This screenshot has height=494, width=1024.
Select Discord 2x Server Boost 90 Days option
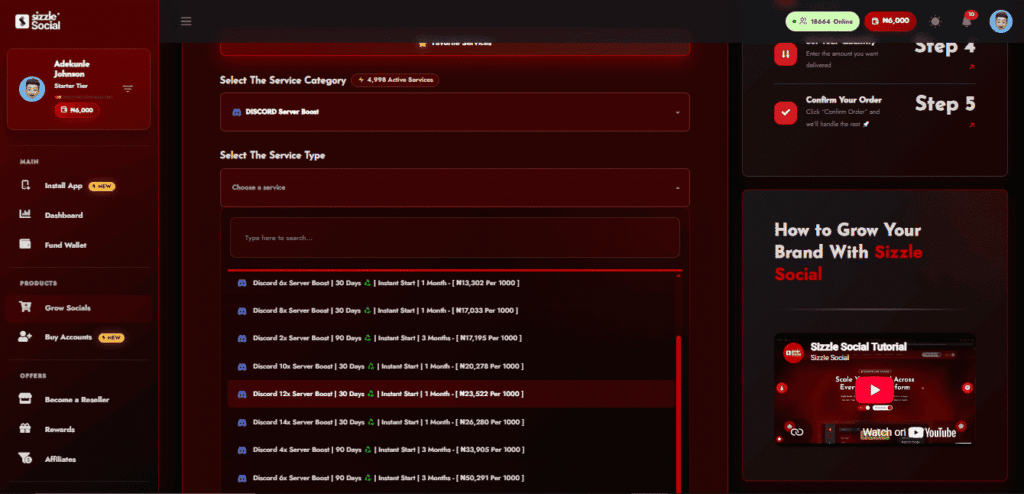(x=451, y=338)
